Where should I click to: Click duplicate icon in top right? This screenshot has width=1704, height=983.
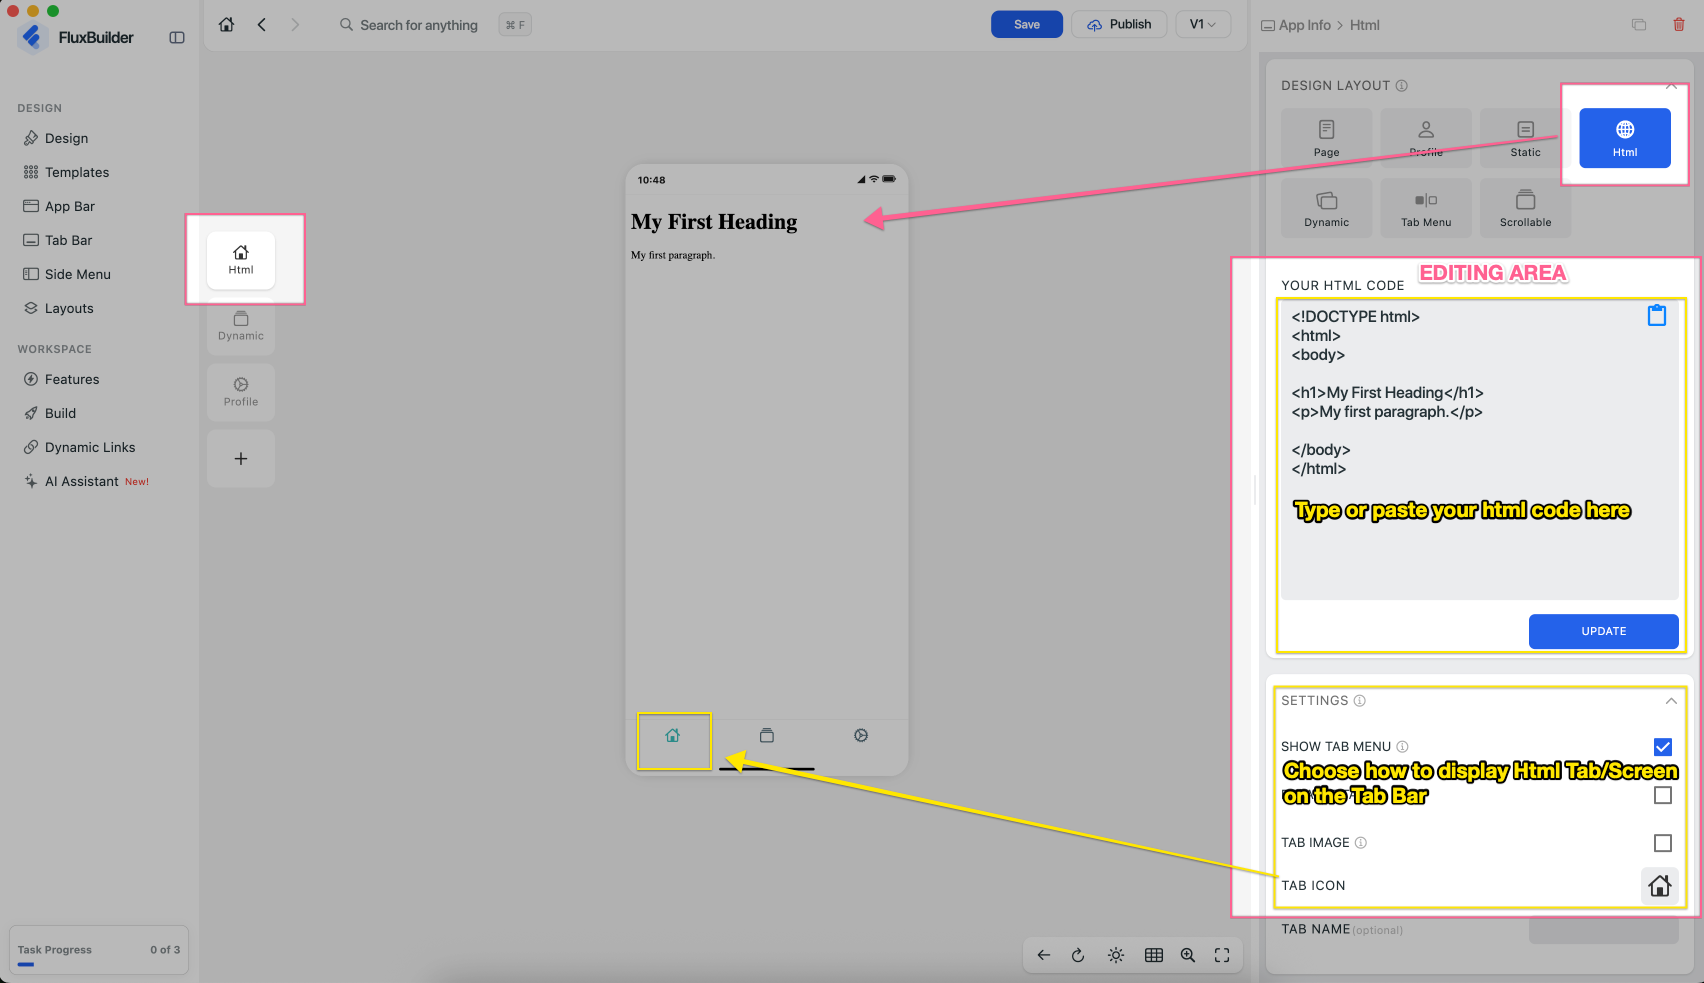[1639, 24]
